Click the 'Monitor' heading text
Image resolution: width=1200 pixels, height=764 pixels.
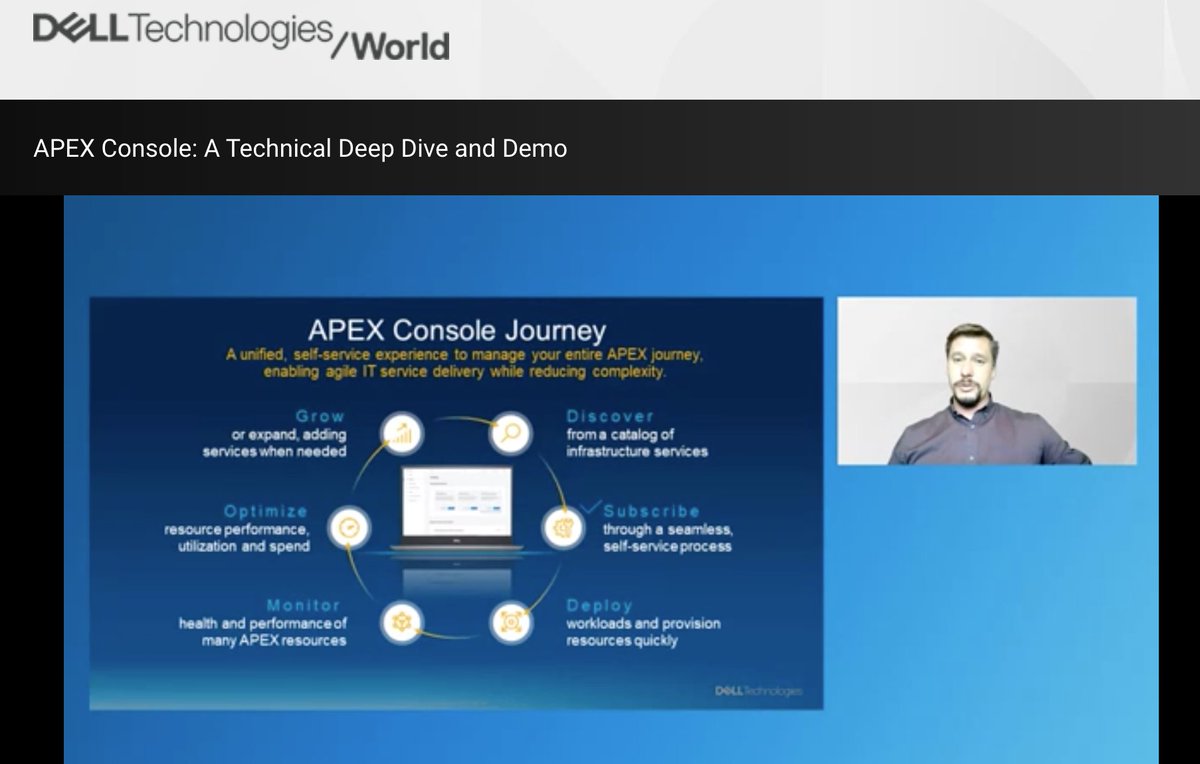tap(303, 605)
